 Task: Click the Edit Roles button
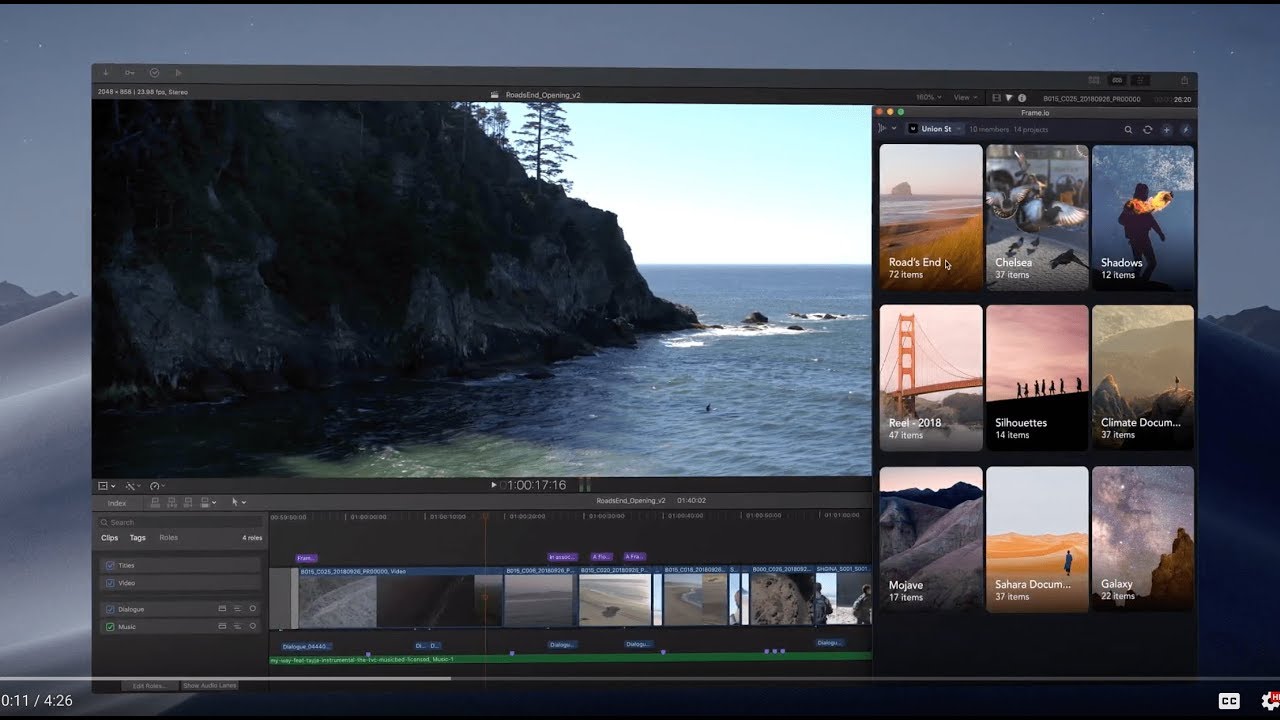pyautogui.click(x=149, y=686)
